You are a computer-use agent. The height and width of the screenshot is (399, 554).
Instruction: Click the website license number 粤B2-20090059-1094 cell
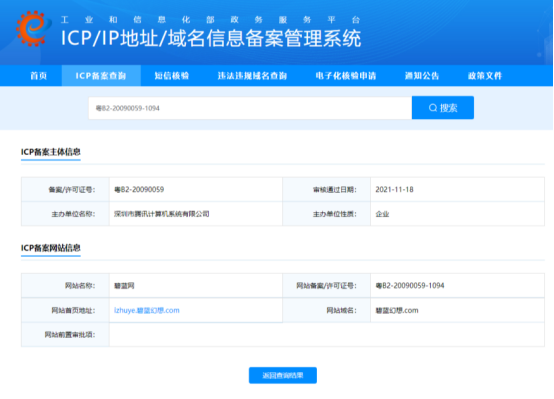point(457,286)
